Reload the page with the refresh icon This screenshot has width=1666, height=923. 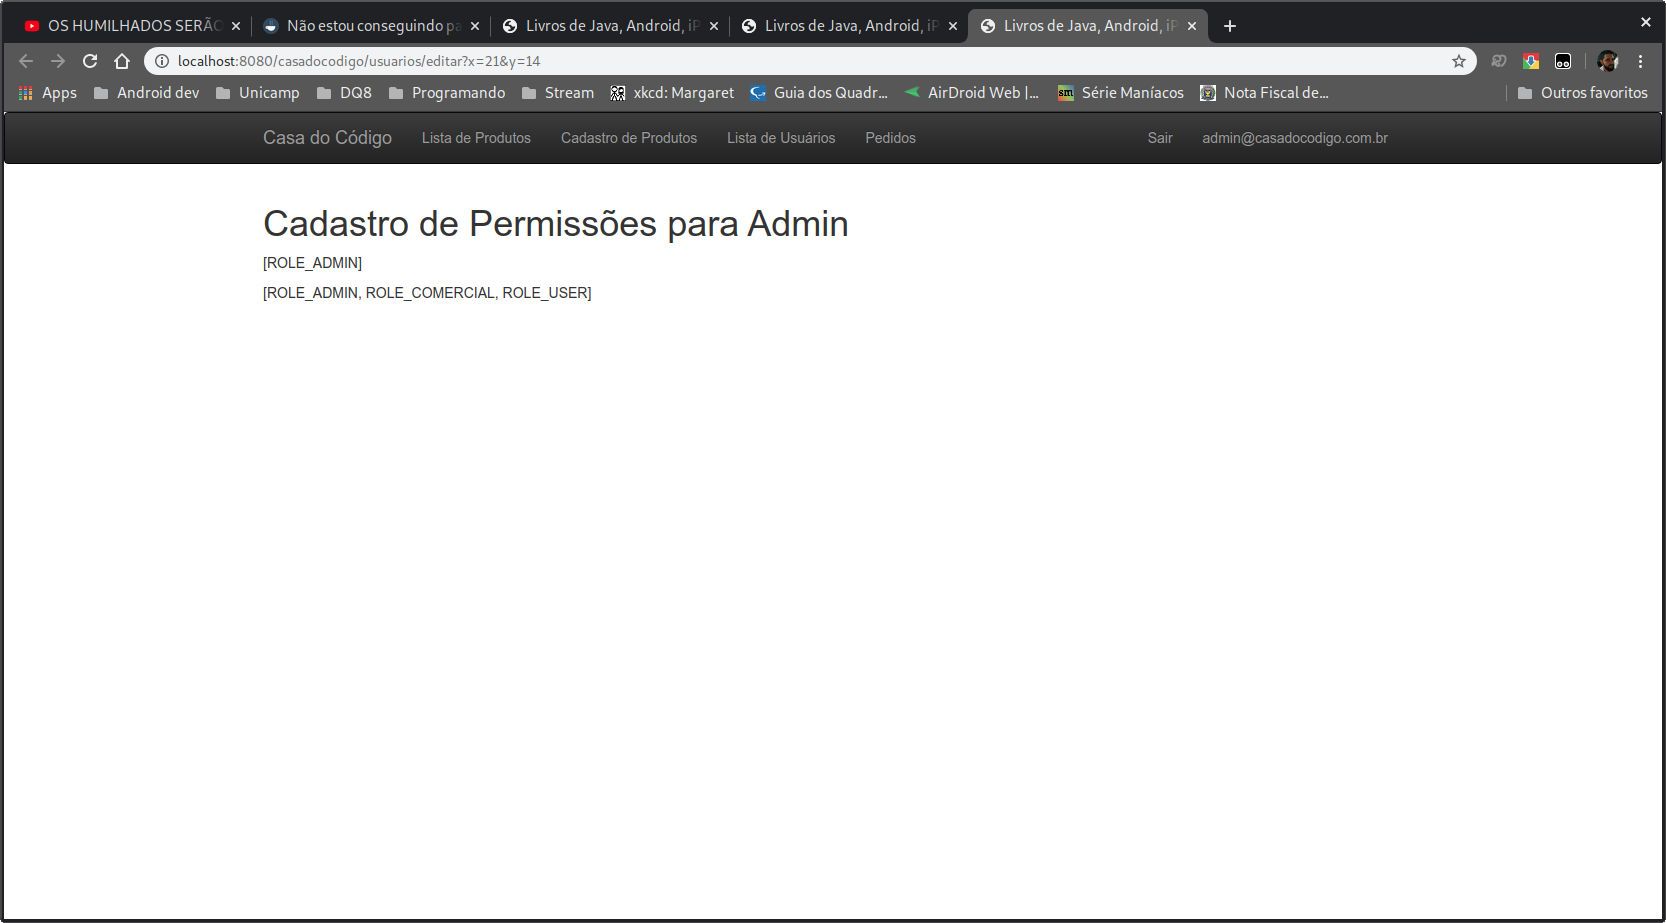click(90, 61)
